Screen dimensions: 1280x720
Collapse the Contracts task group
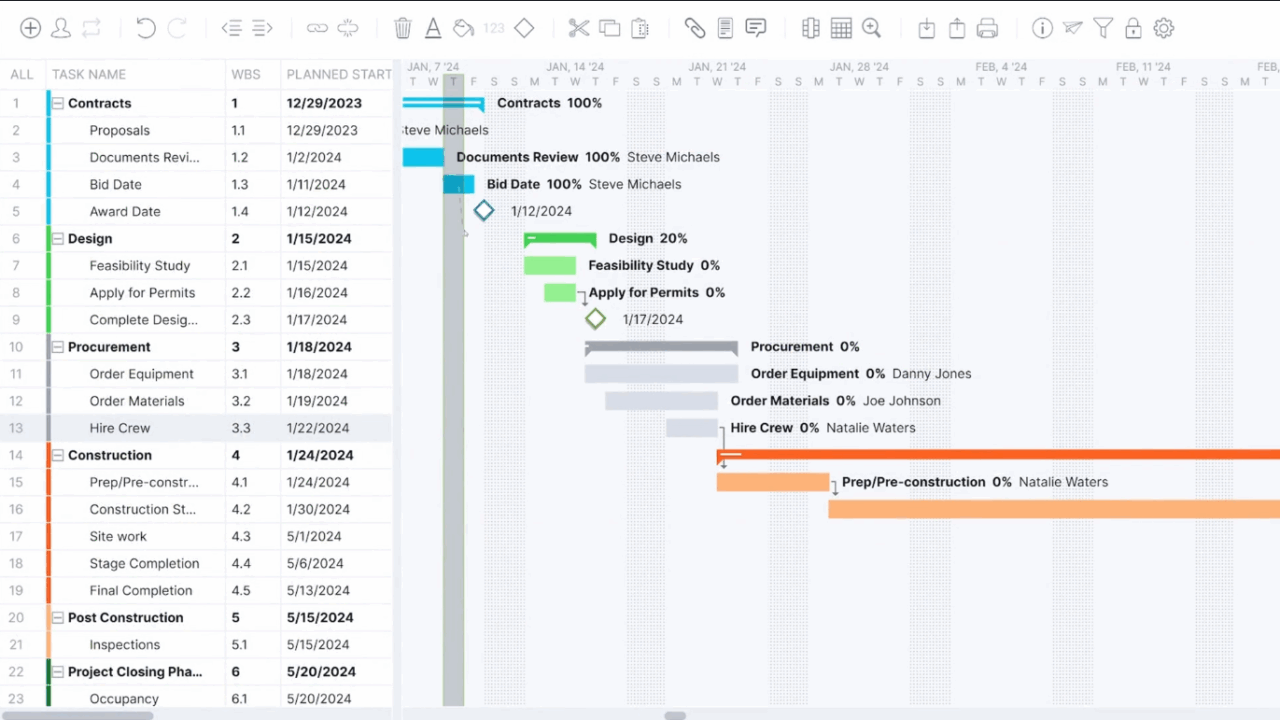point(58,103)
